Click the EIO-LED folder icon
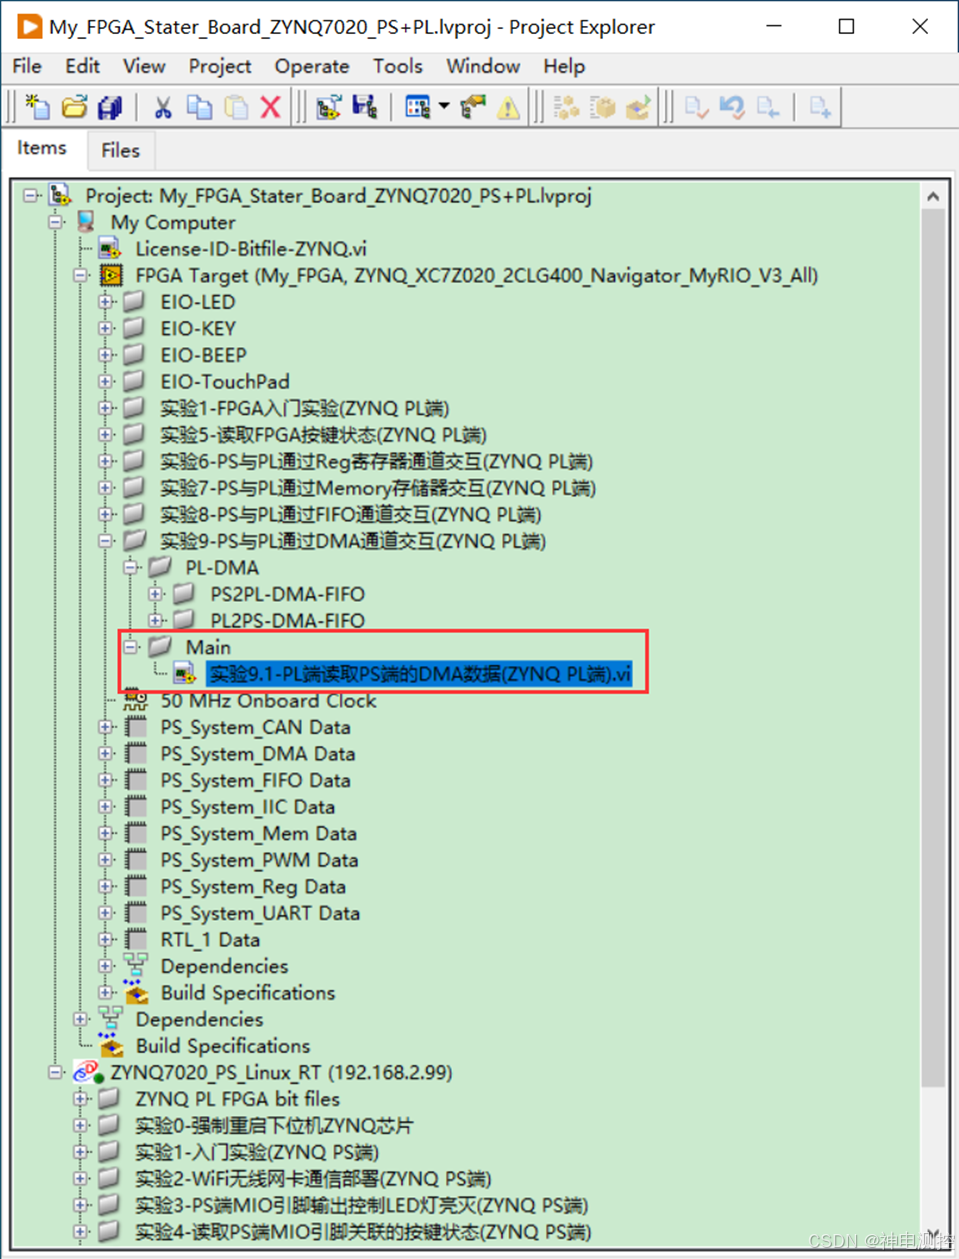This screenshot has height=1259, width=959. [136, 301]
